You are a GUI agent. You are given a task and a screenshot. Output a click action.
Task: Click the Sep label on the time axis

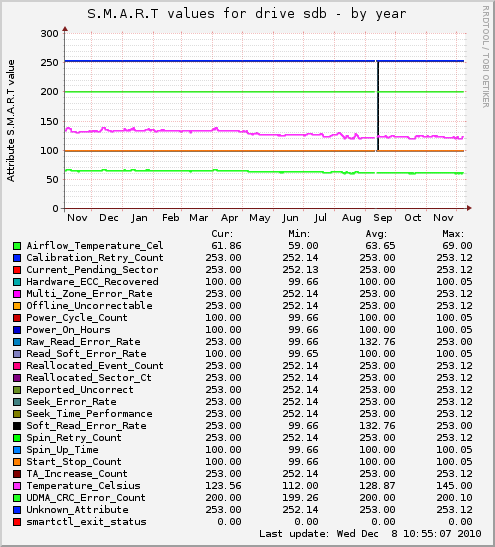pos(383,218)
